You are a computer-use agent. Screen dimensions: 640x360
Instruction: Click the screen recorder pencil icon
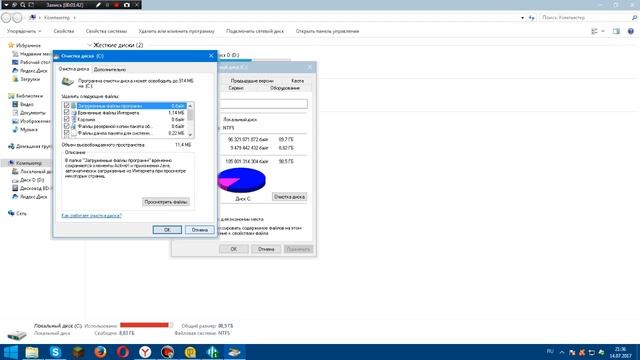click(98, 5)
